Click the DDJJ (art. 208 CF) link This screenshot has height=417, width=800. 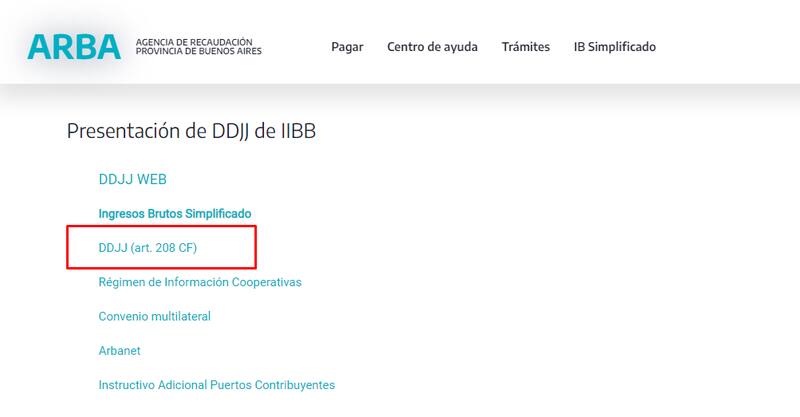pyautogui.click(x=148, y=248)
